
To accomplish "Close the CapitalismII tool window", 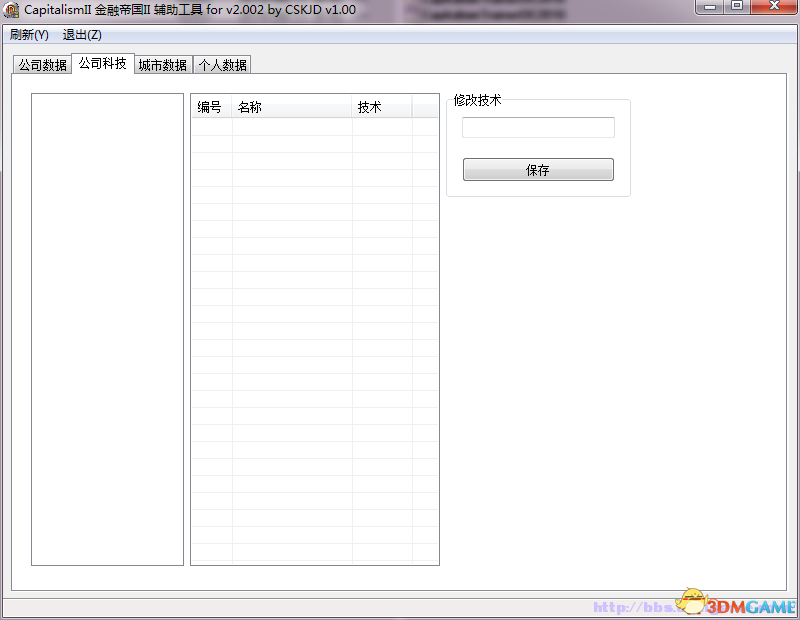I will [773, 7].
